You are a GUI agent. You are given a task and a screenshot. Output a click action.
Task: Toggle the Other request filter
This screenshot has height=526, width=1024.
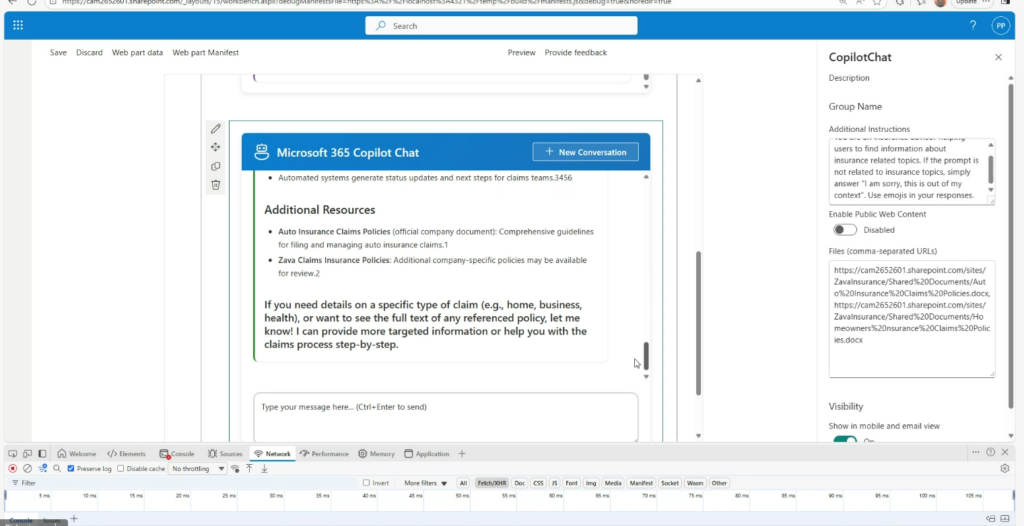(719, 483)
